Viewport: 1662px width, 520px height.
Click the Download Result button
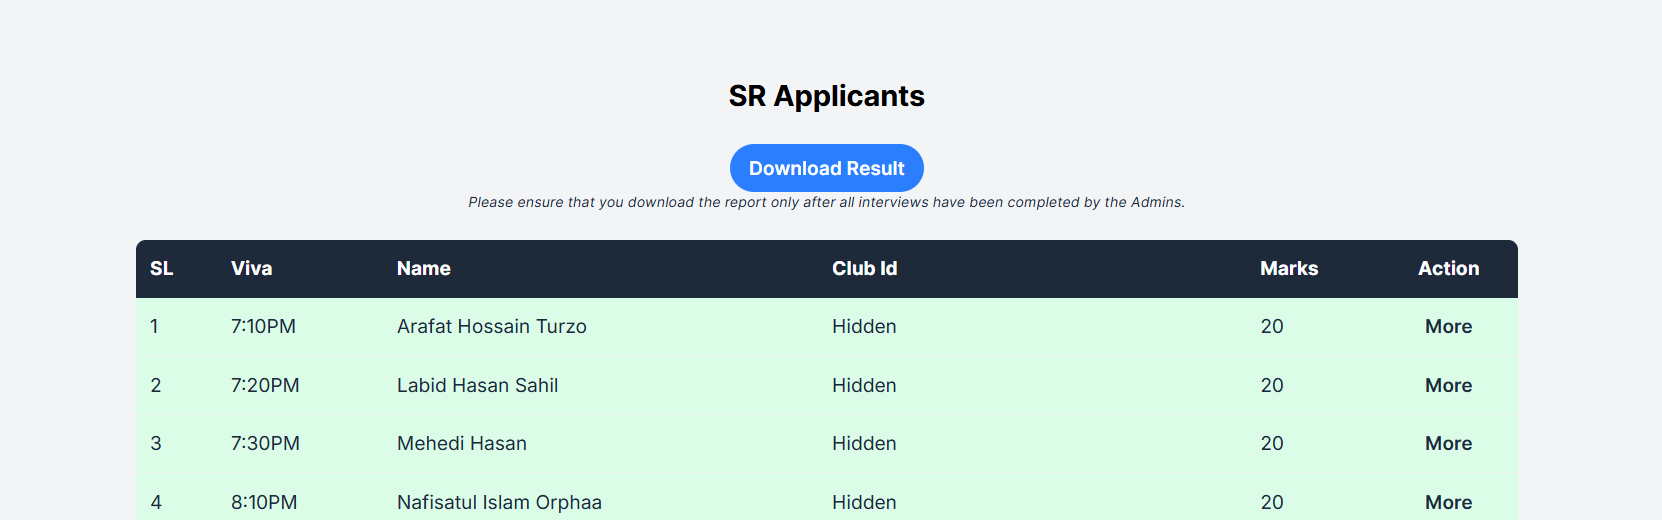click(x=826, y=168)
